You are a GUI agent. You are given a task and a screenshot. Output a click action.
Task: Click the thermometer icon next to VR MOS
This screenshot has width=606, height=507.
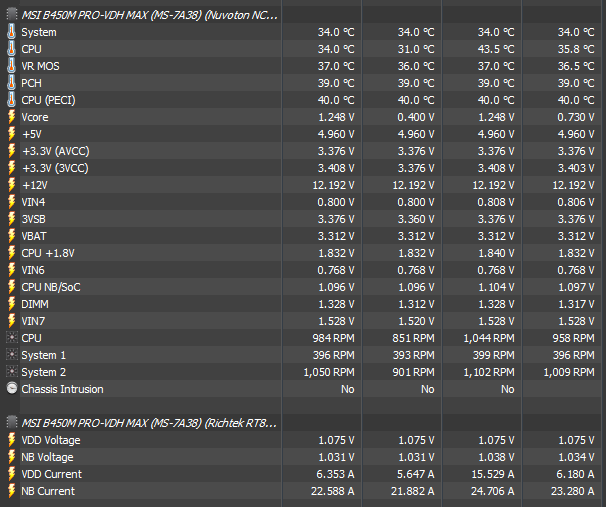[11, 66]
